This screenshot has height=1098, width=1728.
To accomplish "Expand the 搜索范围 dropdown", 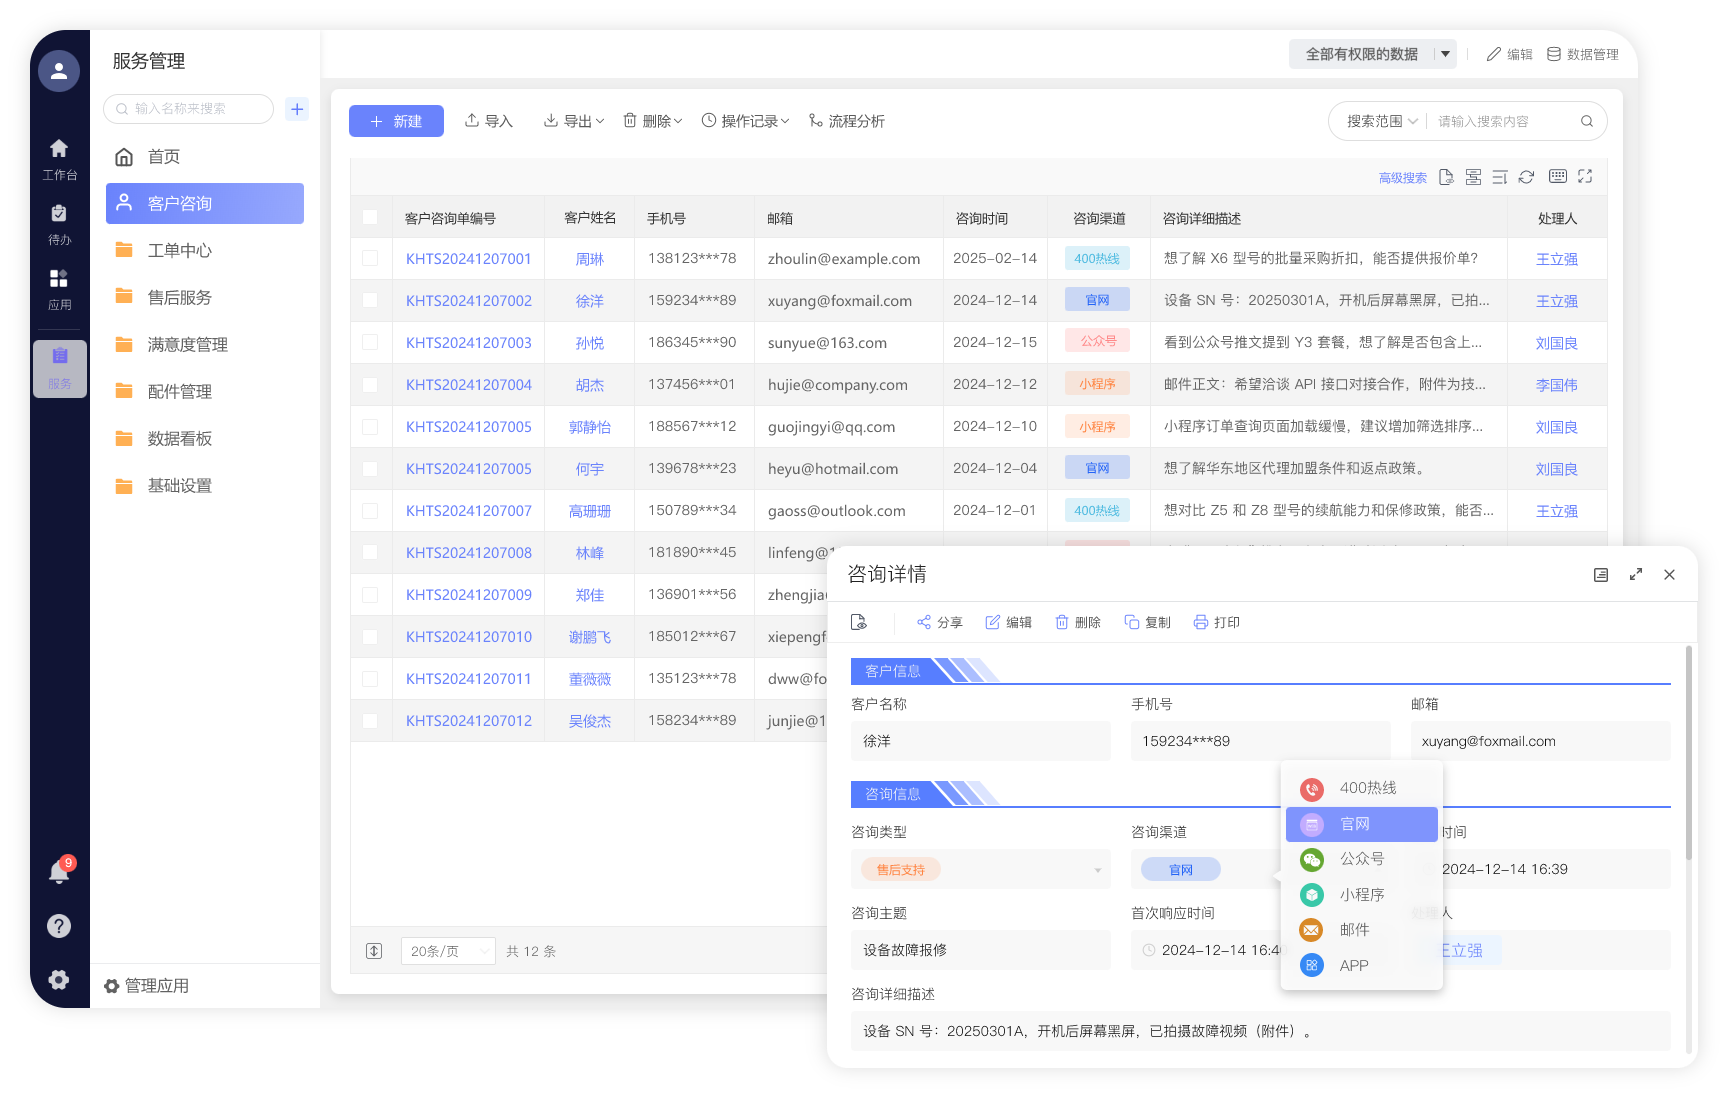I will pyautogui.click(x=1381, y=121).
